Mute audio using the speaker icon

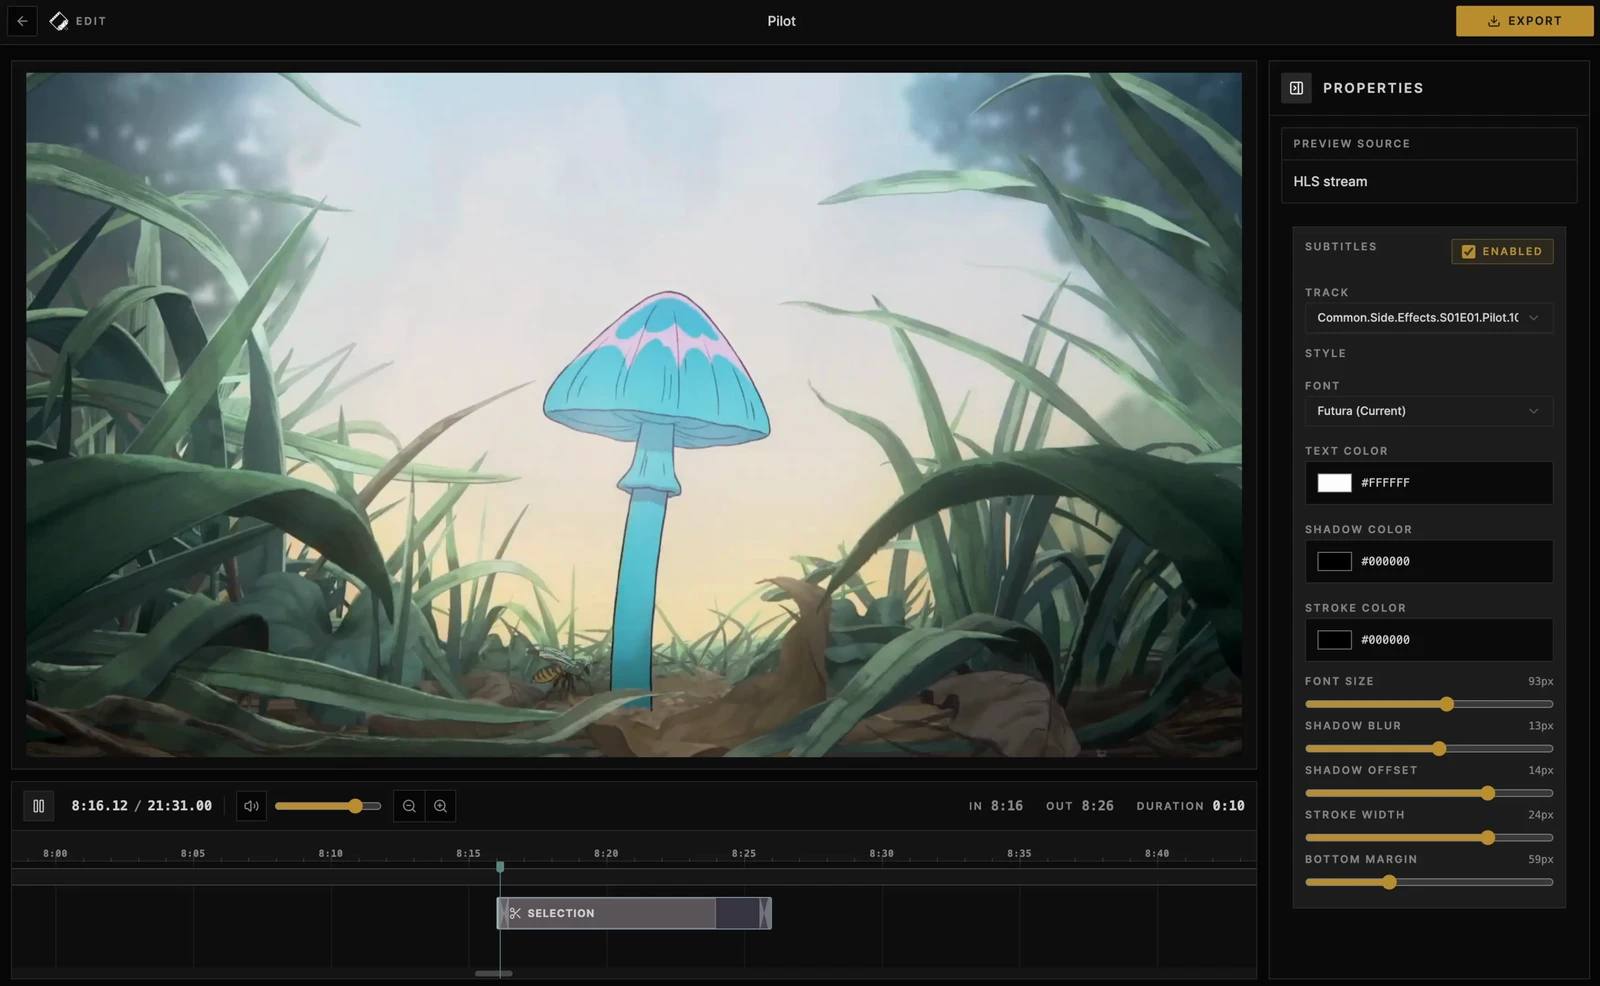point(251,806)
